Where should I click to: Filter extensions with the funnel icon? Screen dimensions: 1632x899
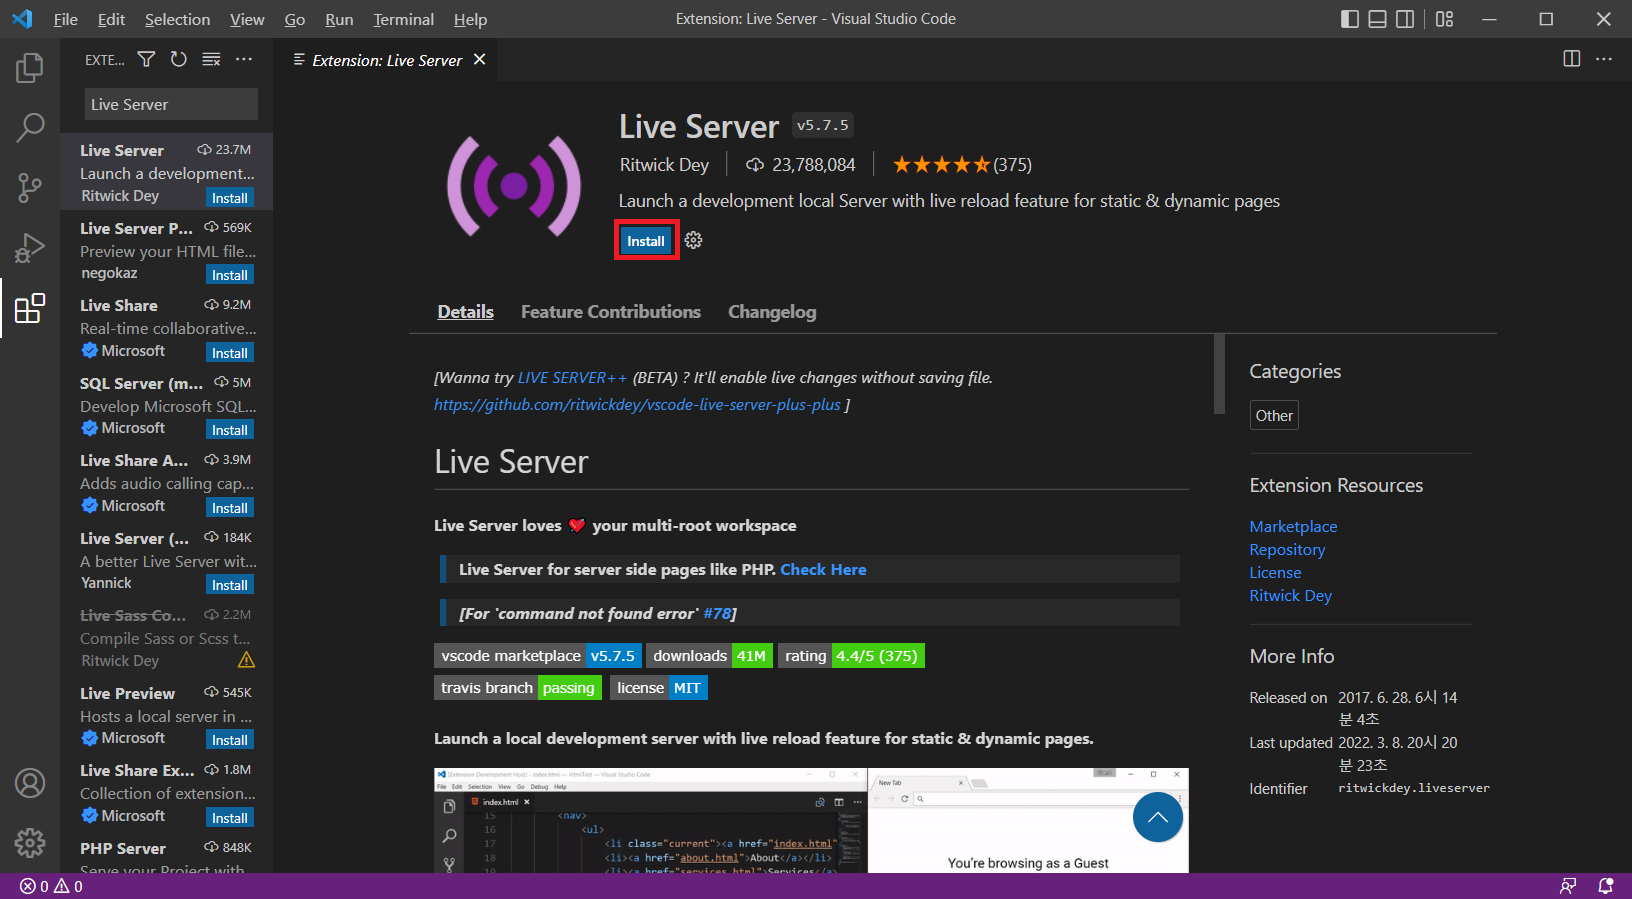[x=146, y=60]
